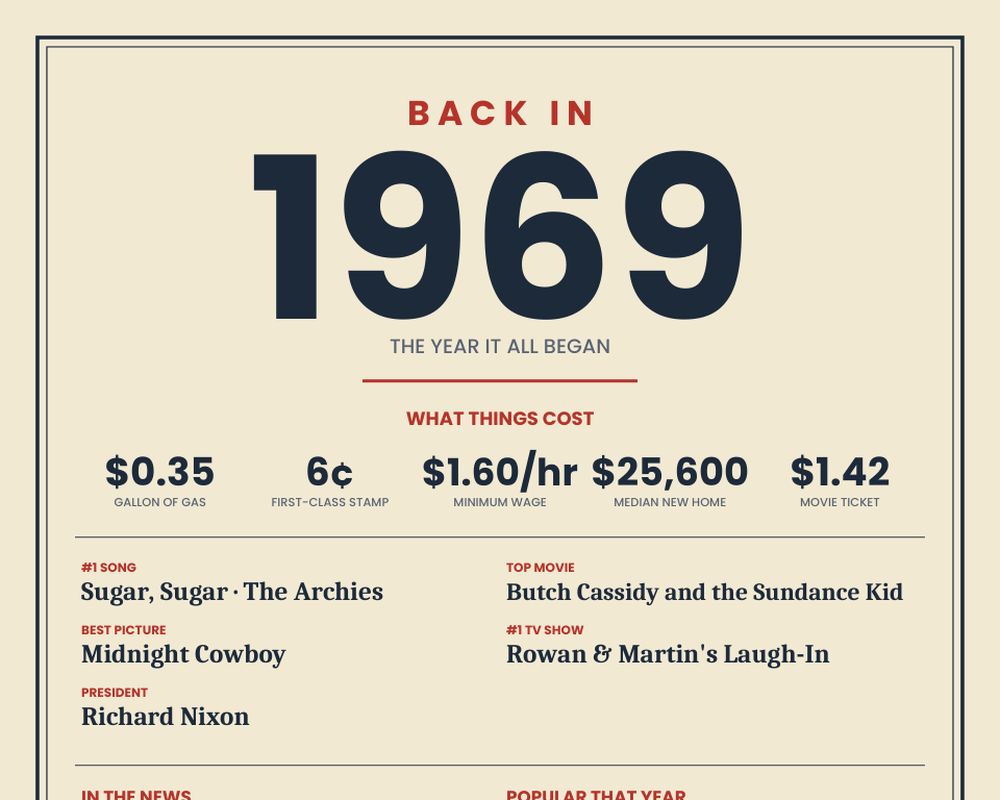The image size is (1000, 800).
Task: Click the $1.60/hr minimum wage figure
Action: tap(500, 471)
